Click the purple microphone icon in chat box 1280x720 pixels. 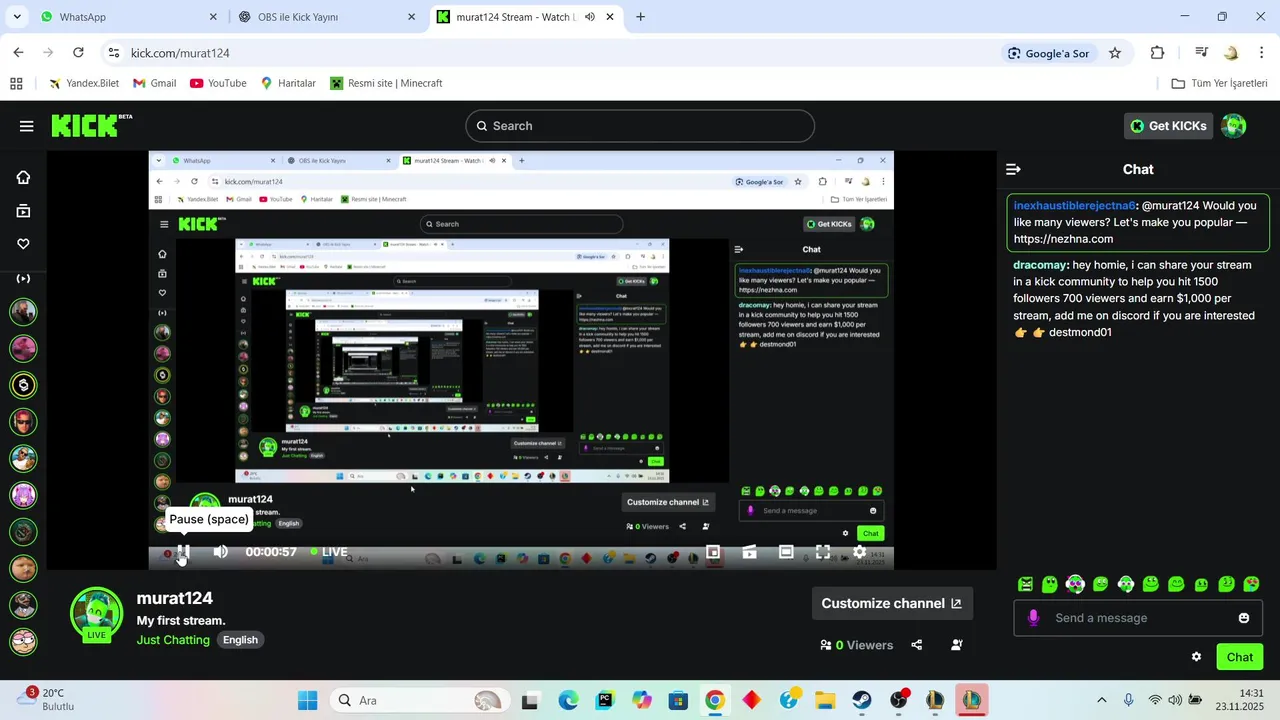(1033, 618)
